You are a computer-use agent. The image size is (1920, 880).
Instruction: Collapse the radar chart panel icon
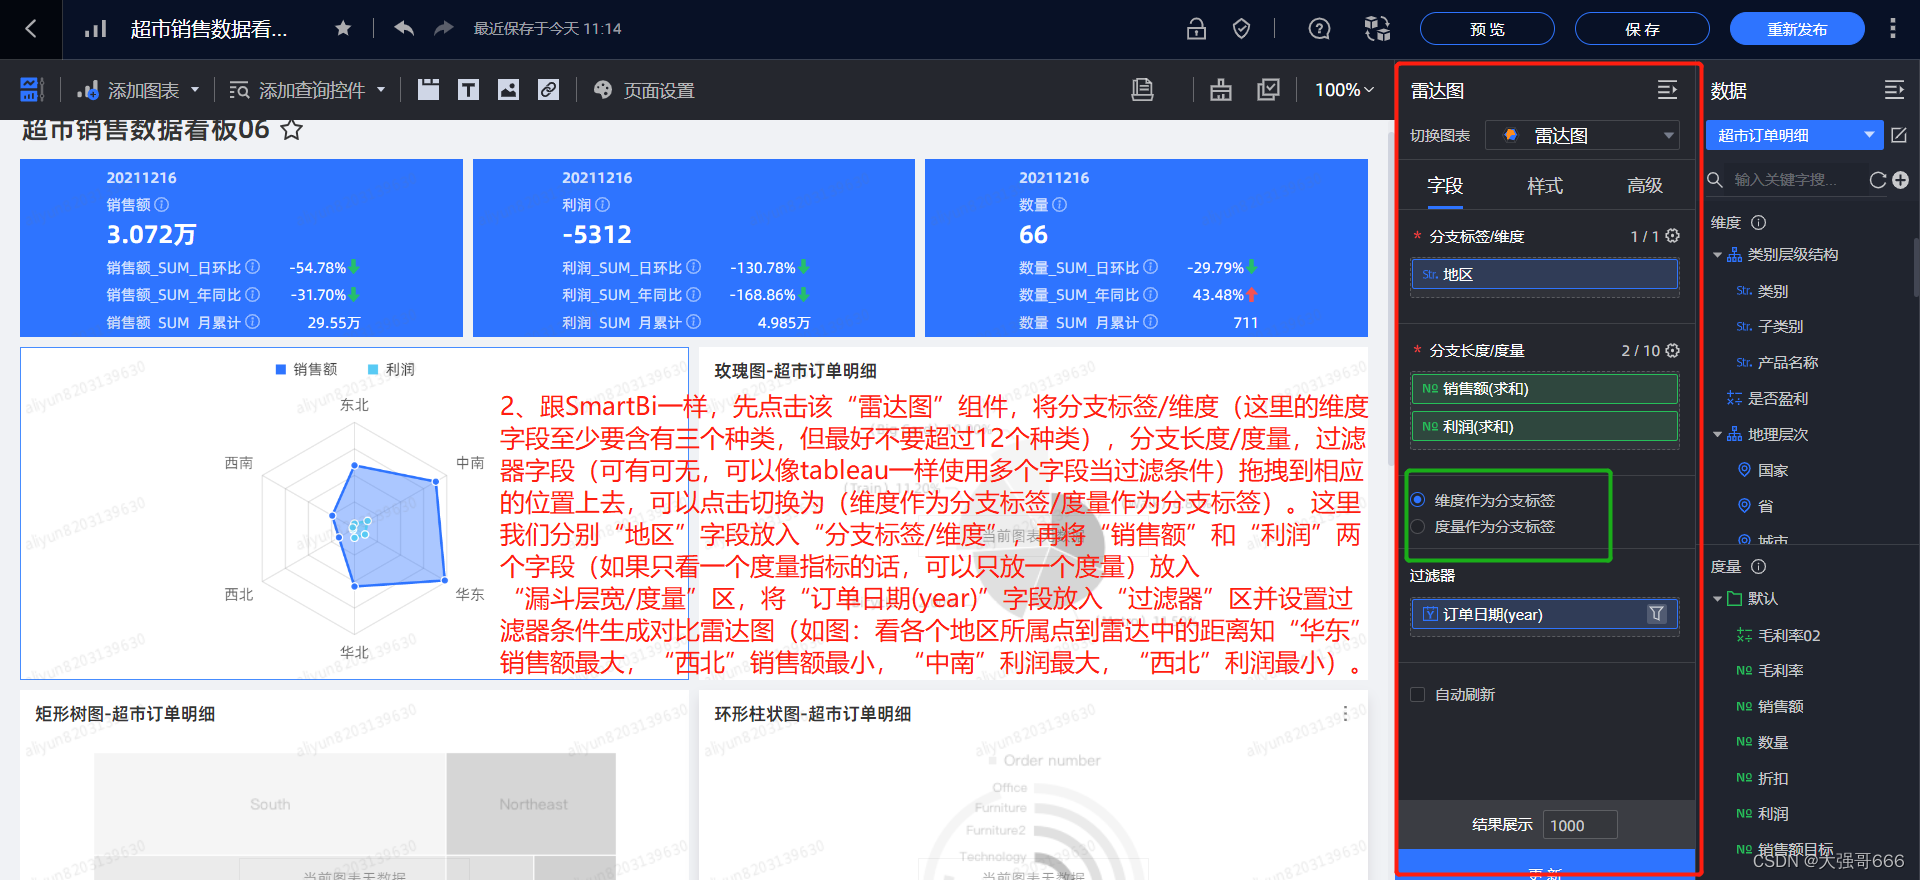pyautogui.click(x=1667, y=91)
